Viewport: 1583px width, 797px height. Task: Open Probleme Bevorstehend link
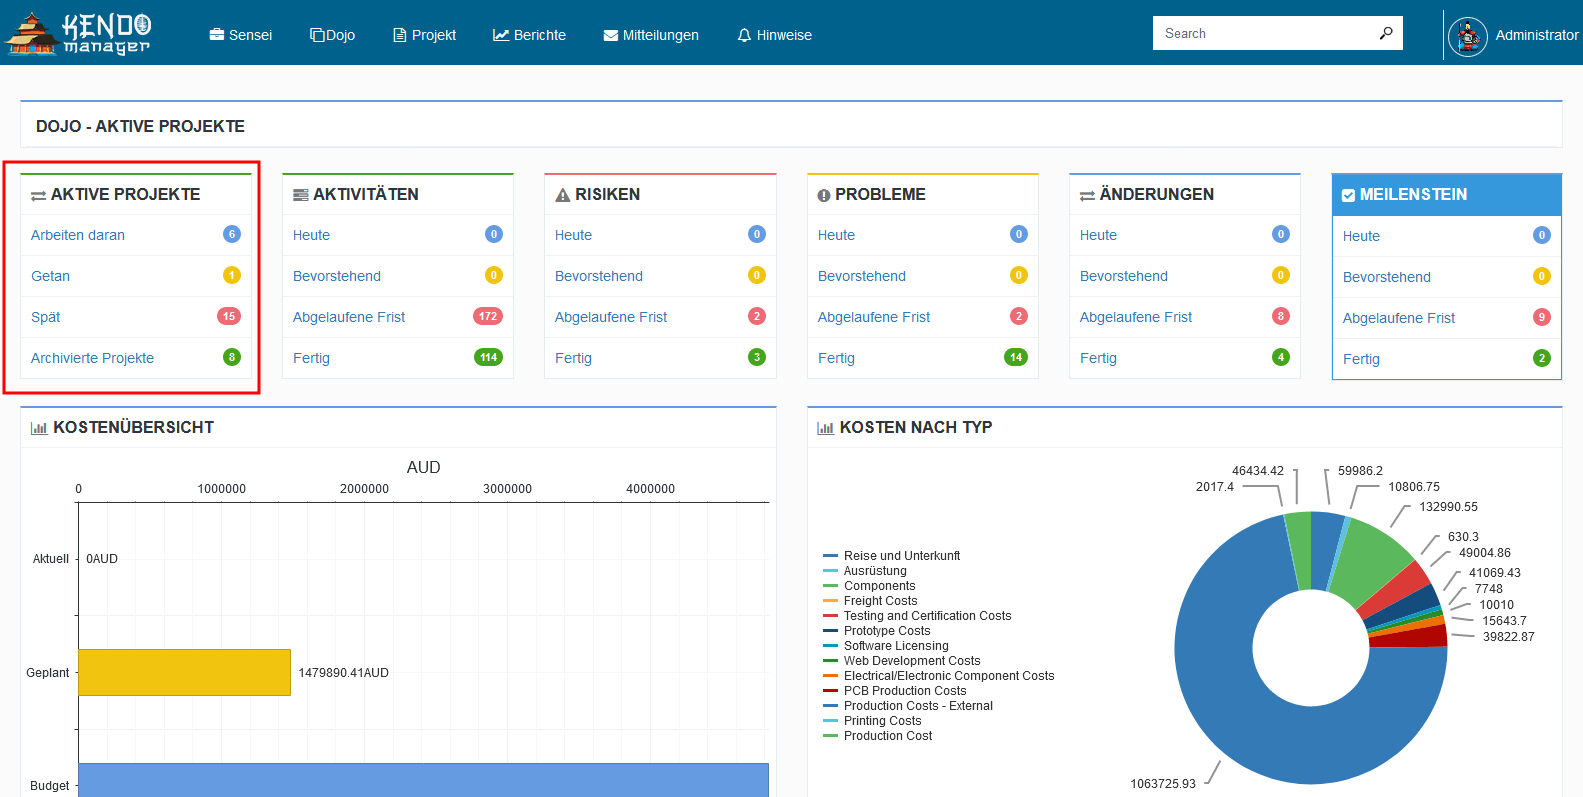pyautogui.click(x=862, y=276)
